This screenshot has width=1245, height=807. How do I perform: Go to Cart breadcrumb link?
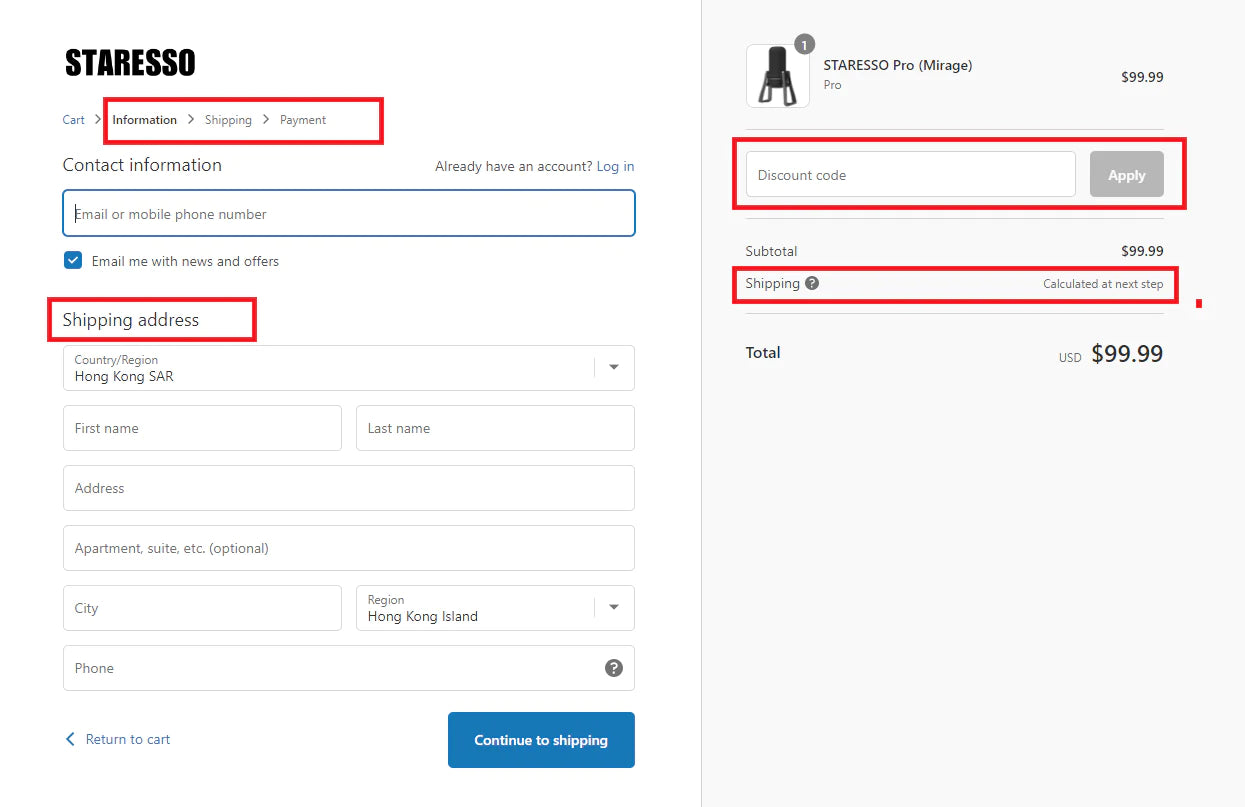74,120
